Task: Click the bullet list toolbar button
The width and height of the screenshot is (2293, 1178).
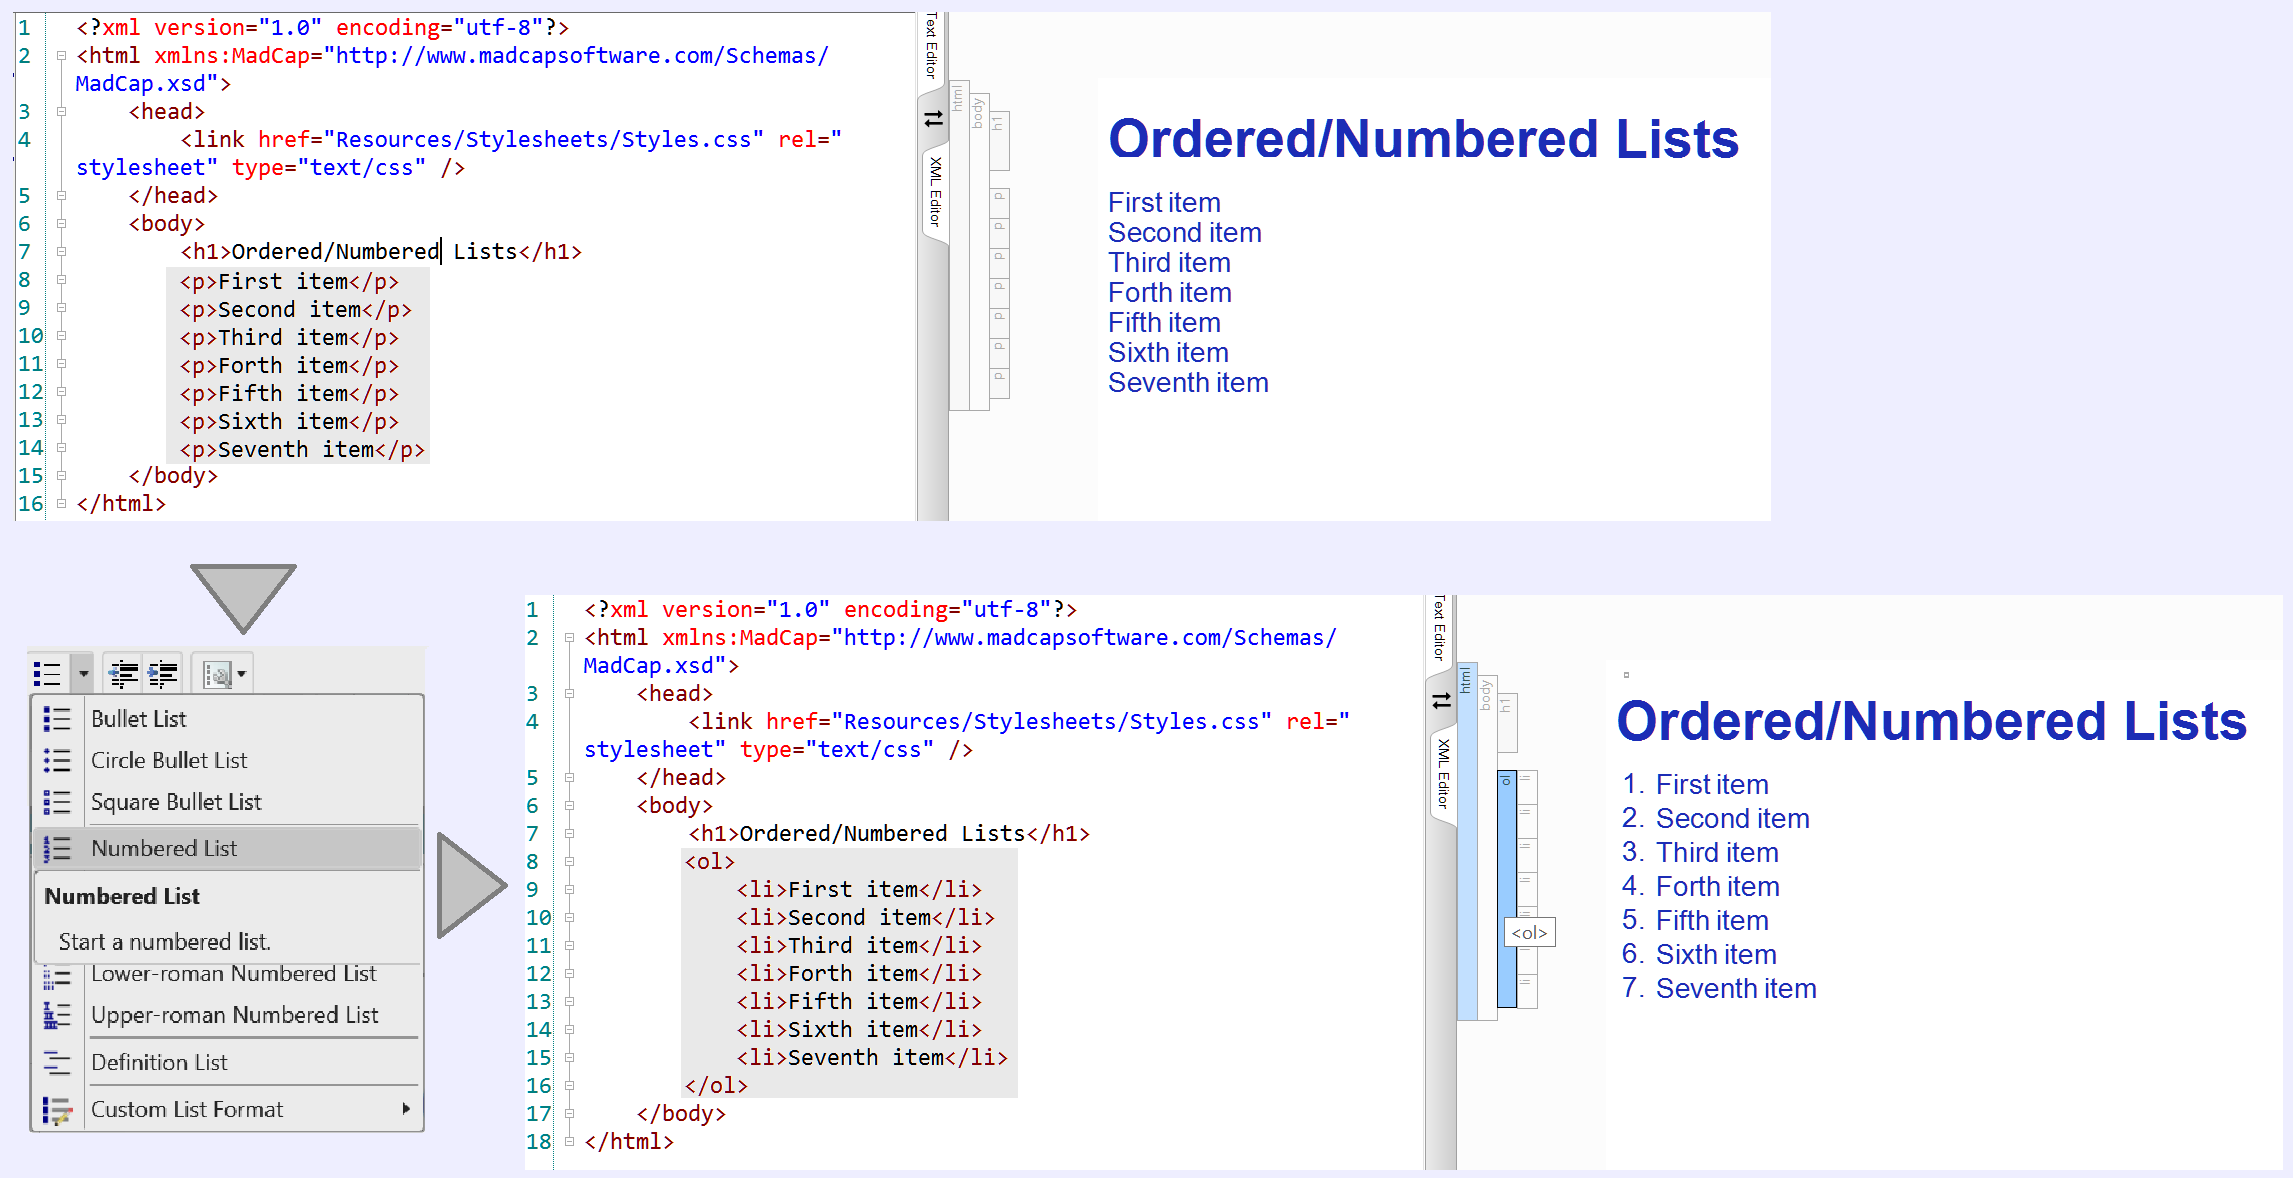Action: tap(48, 674)
